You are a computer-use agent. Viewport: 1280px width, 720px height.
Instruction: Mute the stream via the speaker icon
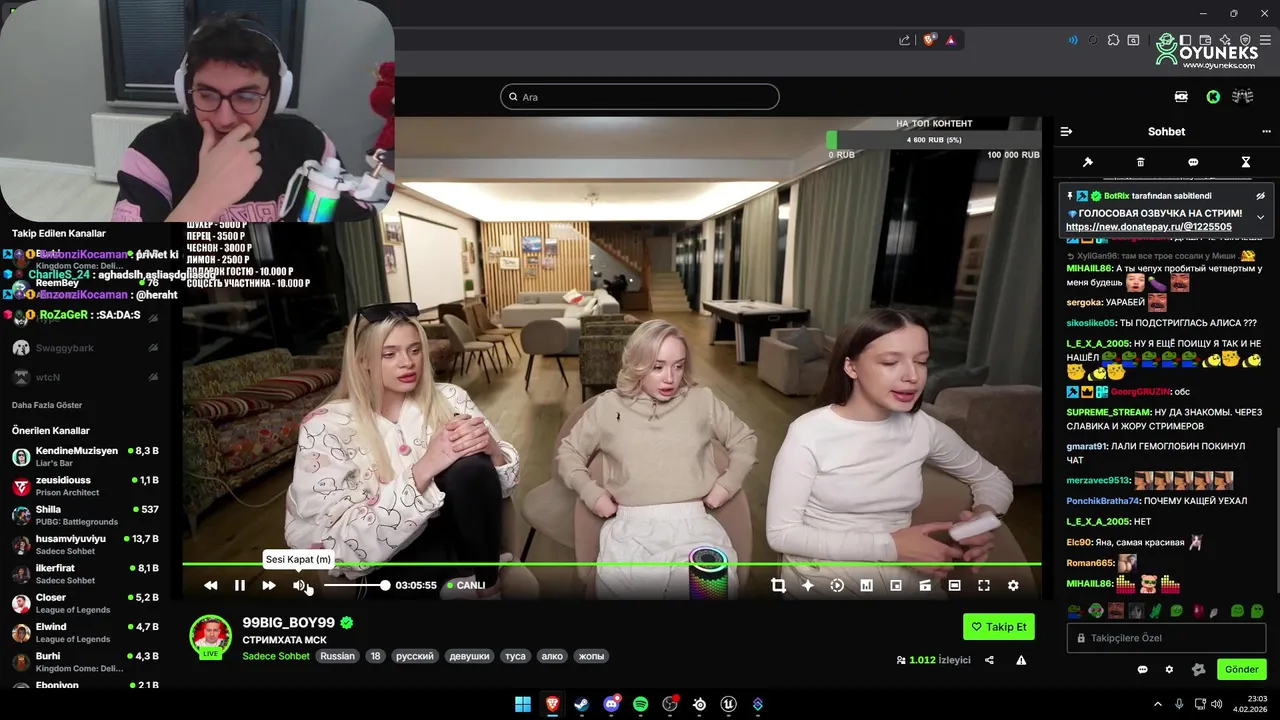(x=299, y=585)
